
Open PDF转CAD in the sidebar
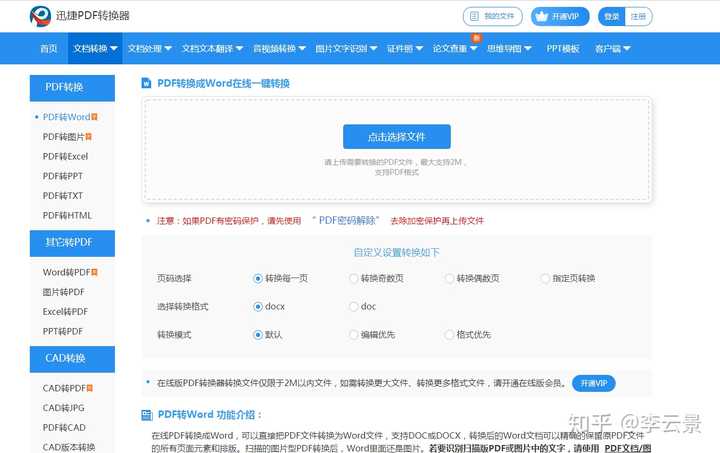(x=64, y=428)
